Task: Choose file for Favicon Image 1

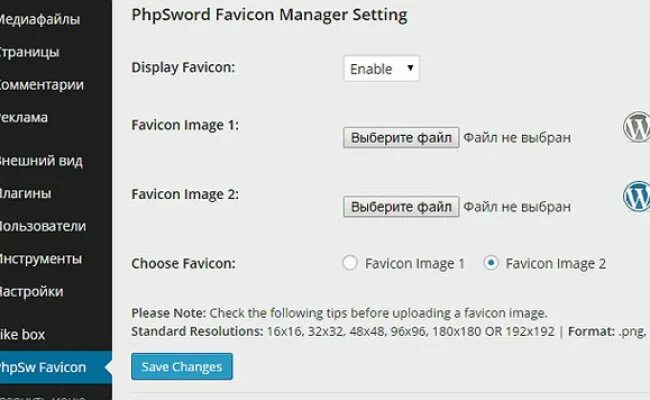Action: point(401,137)
